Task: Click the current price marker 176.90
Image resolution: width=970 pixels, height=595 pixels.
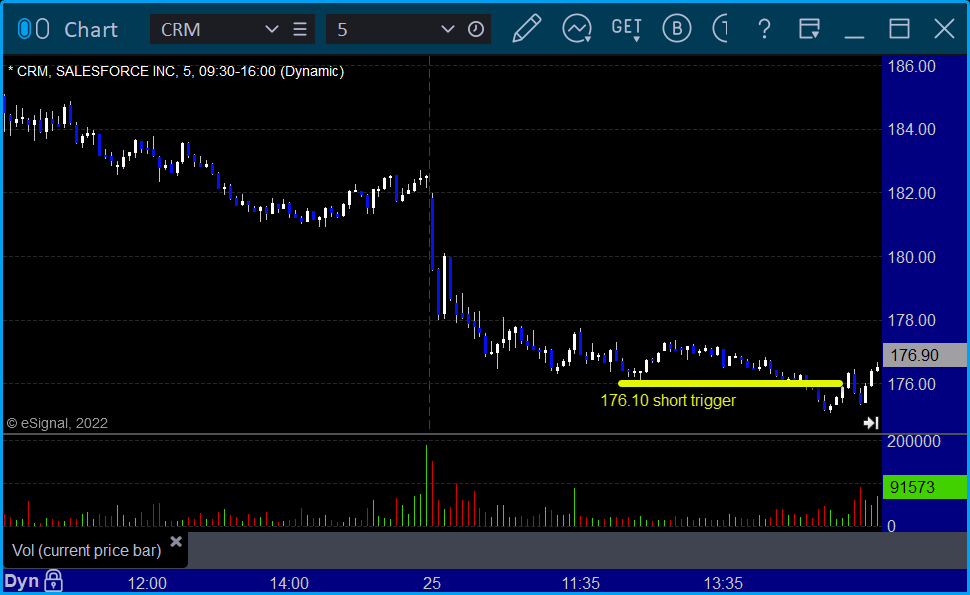Action: coord(924,356)
